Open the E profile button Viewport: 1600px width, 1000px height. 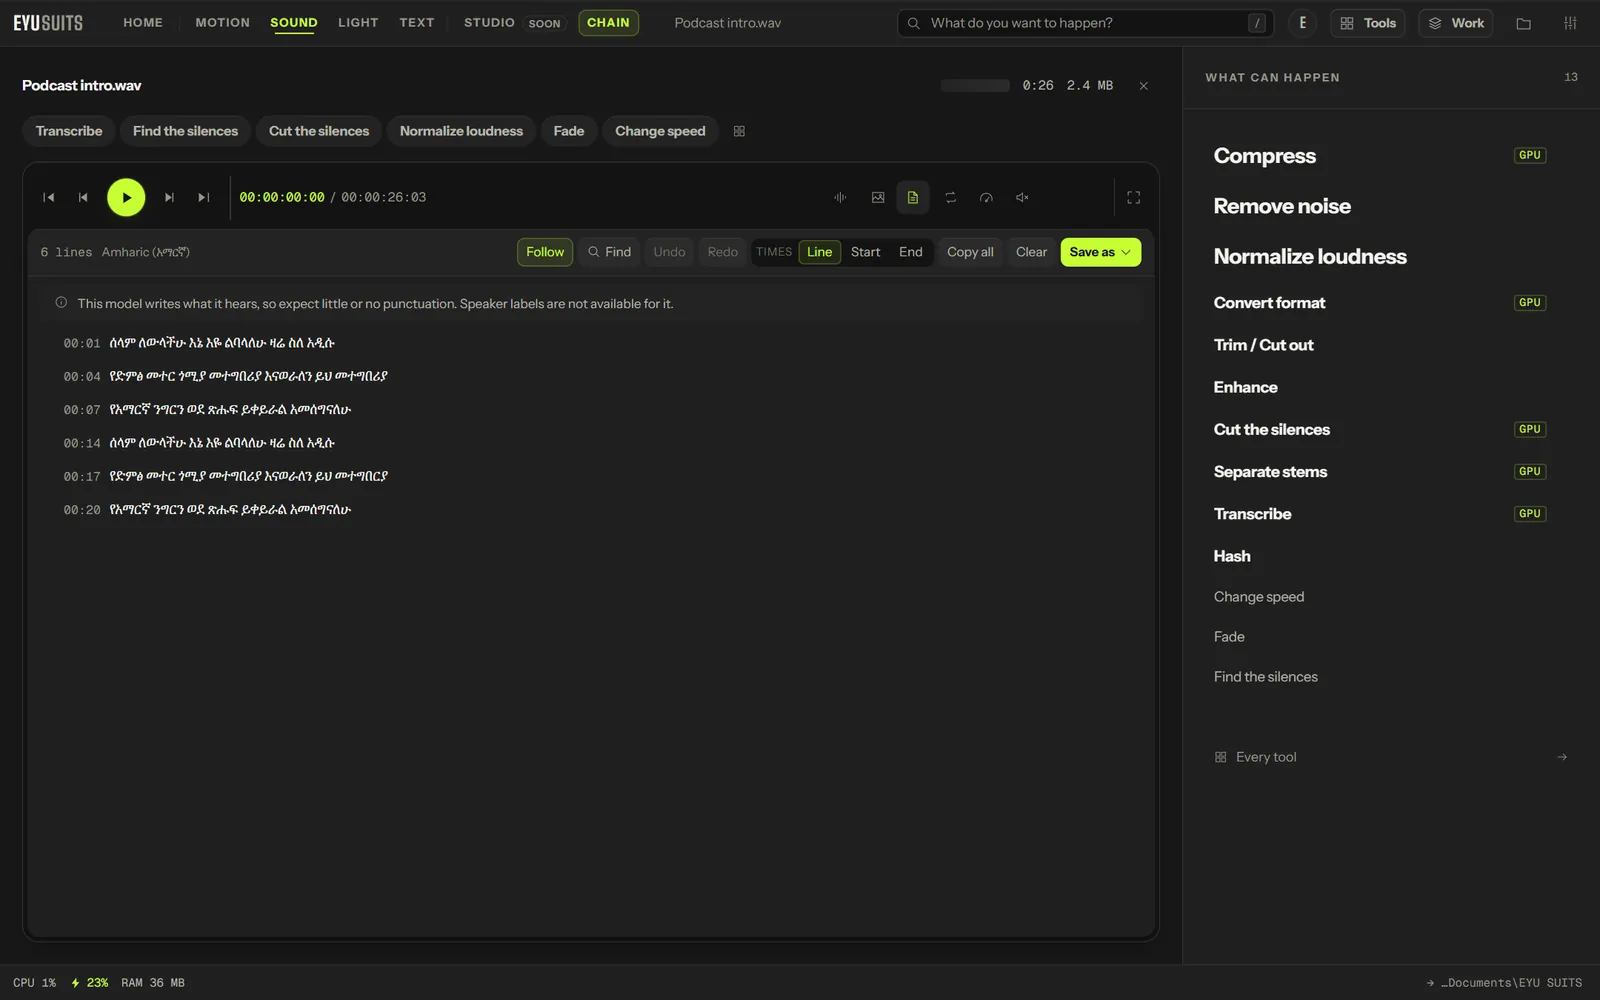point(1302,23)
